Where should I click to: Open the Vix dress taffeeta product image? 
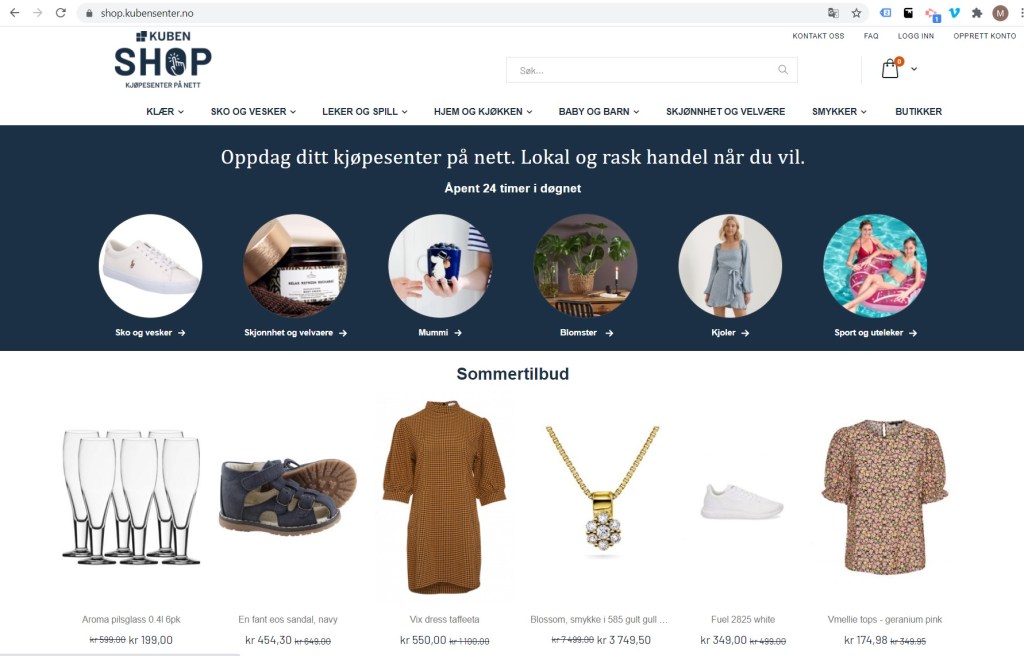[445, 498]
